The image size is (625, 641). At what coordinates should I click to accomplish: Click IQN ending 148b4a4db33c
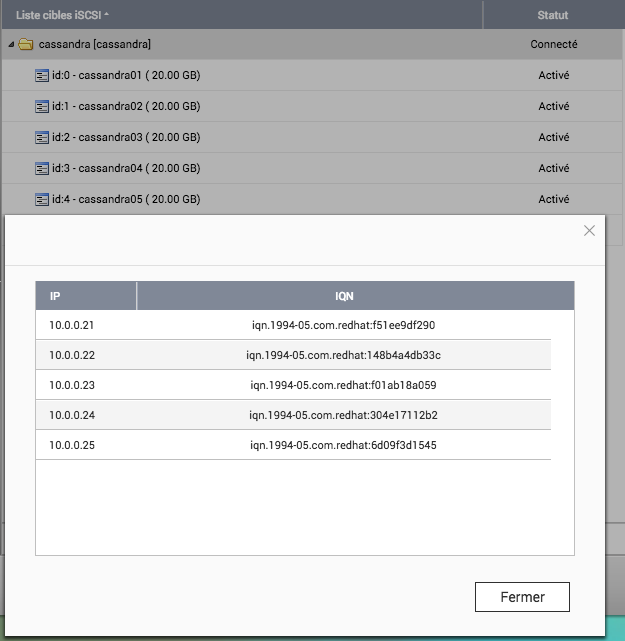pos(343,355)
